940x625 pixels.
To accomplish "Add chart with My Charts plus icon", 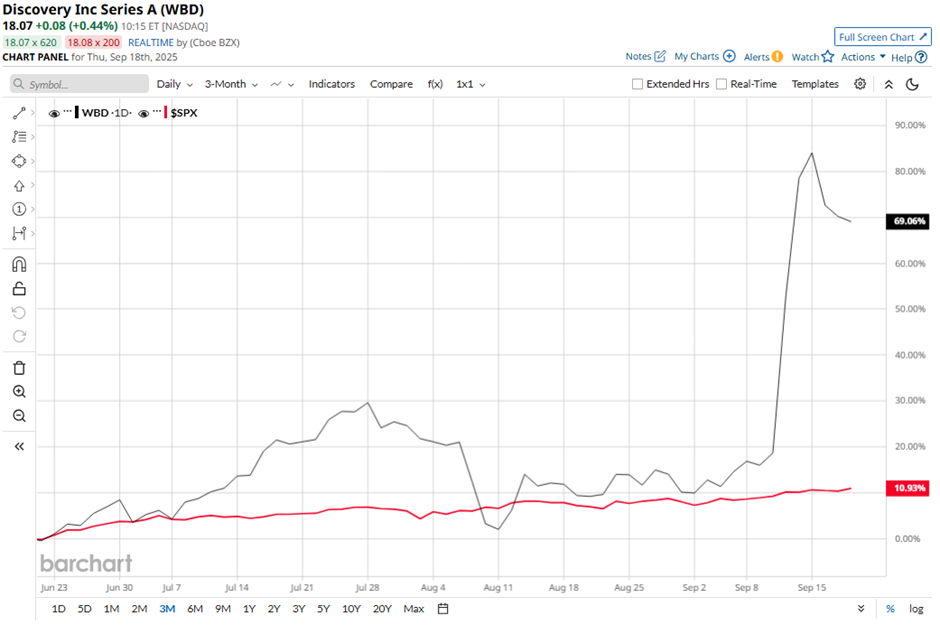I will [x=729, y=56].
